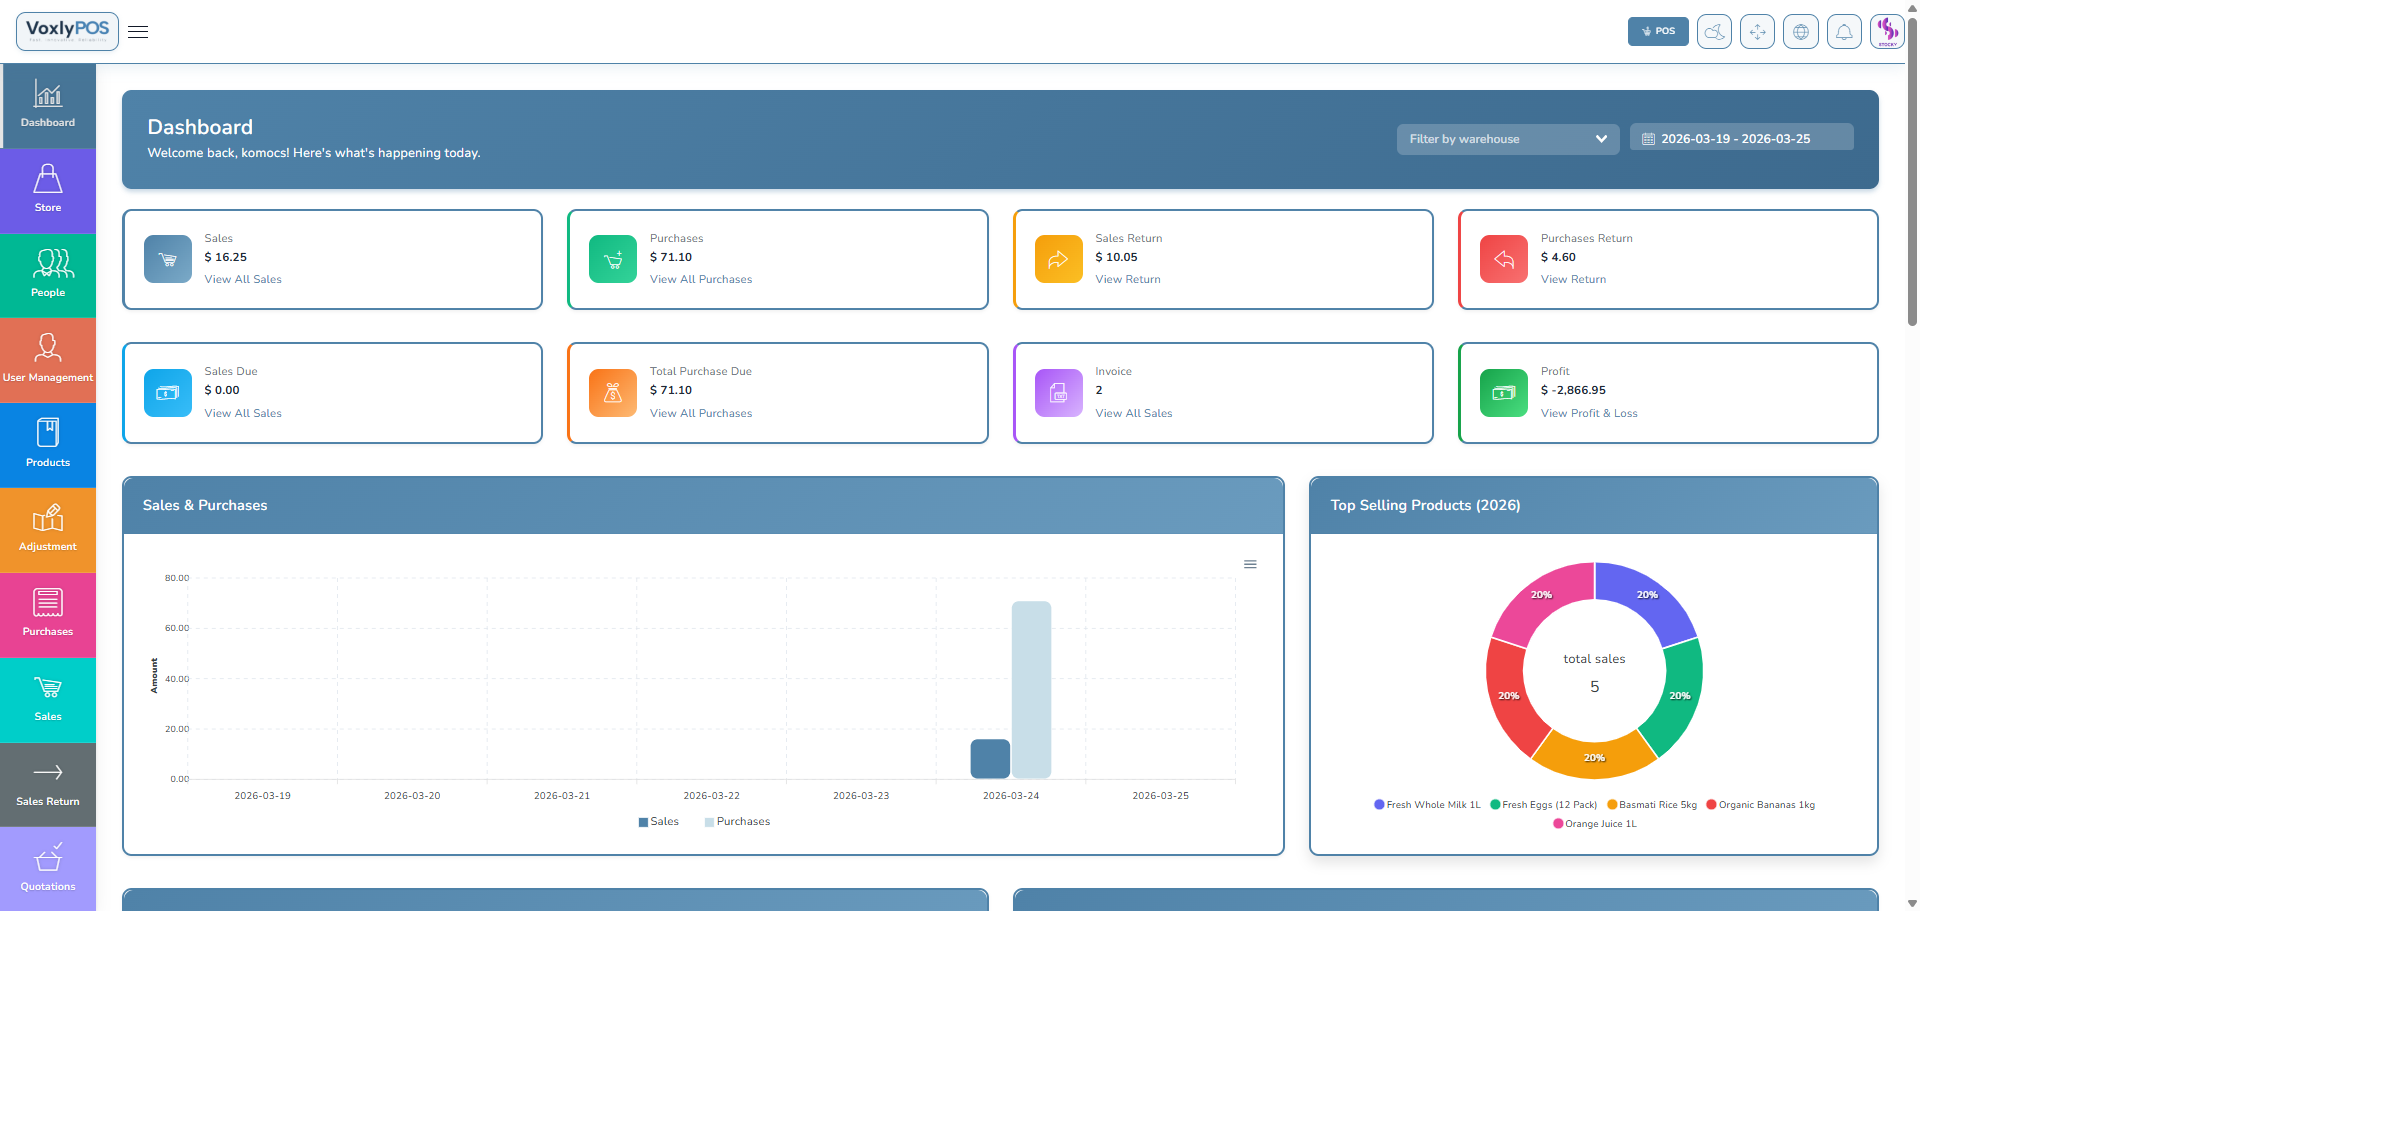This screenshot has height=1138, width=2400.
Task: Check notifications via the bell icon
Action: coord(1844,31)
